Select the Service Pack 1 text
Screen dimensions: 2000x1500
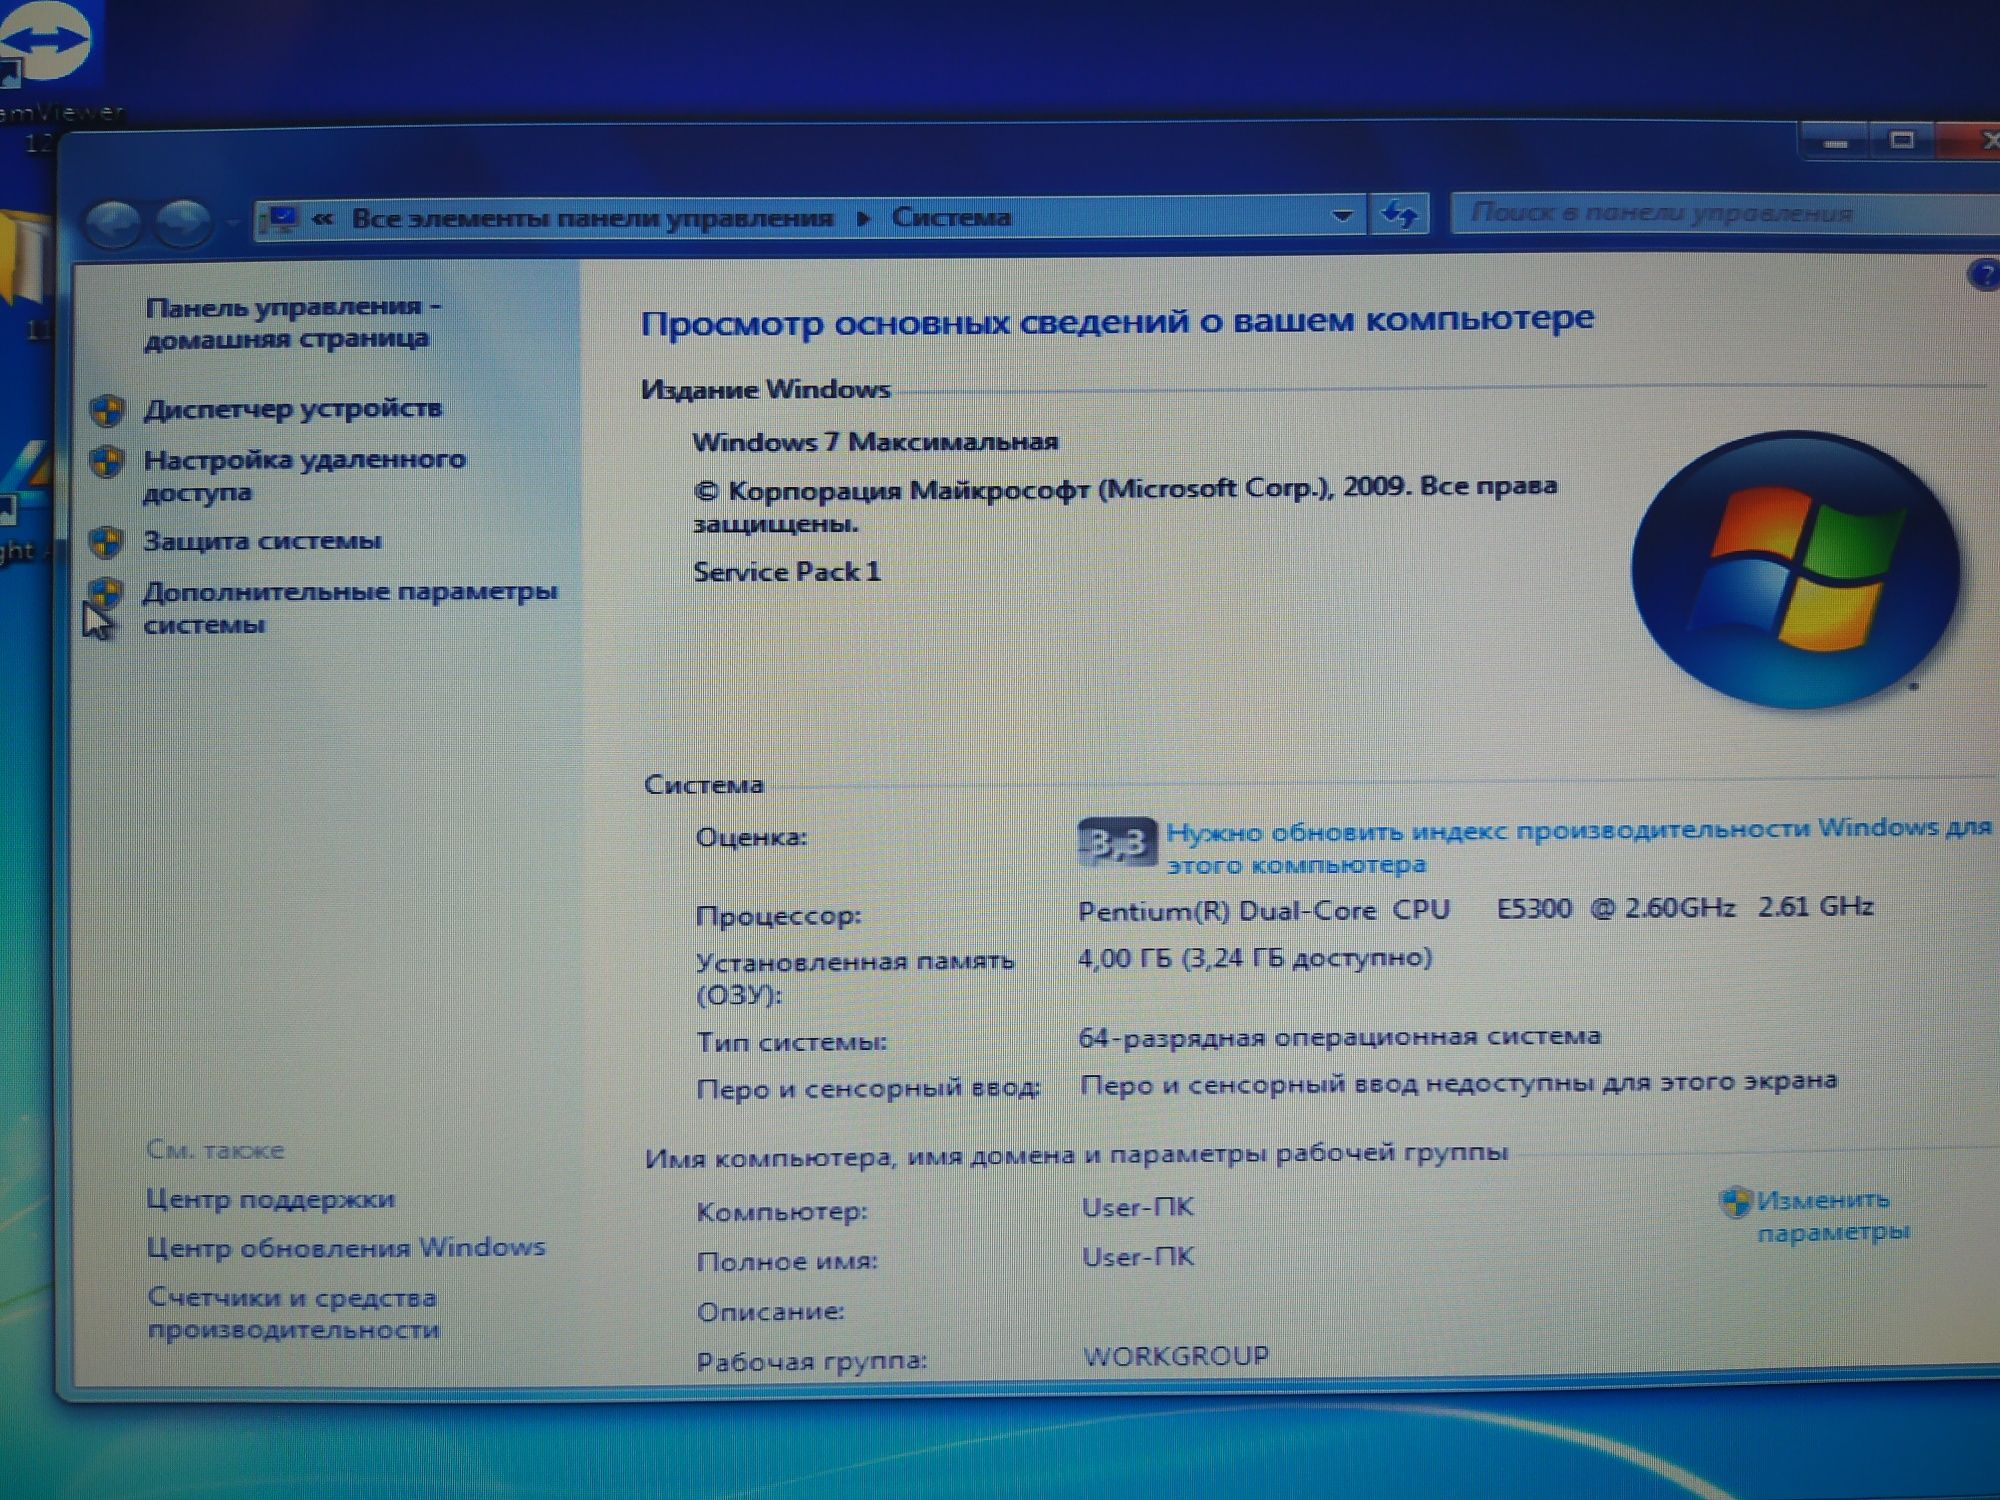(787, 572)
